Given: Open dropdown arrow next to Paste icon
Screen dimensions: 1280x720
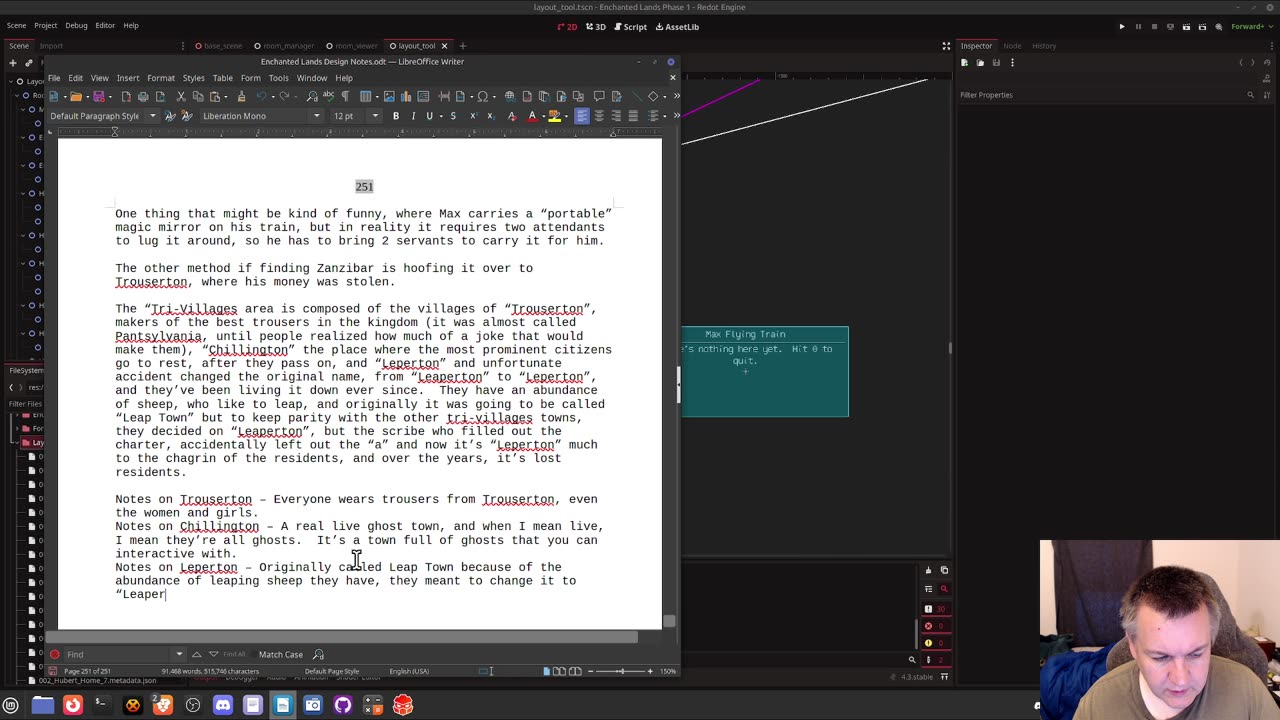Looking at the screenshot, I should [x=226, y=96].
